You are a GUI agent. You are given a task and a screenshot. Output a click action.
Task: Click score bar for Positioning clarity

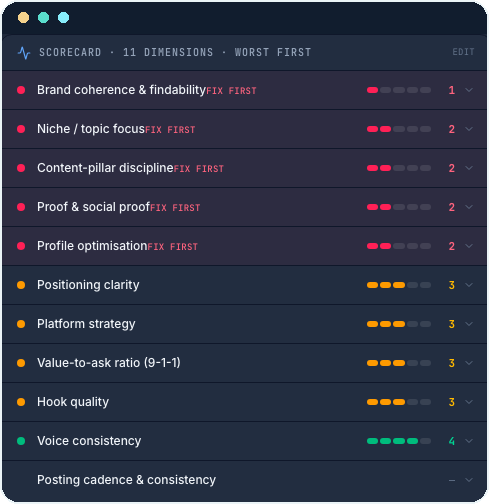point(399,285)
